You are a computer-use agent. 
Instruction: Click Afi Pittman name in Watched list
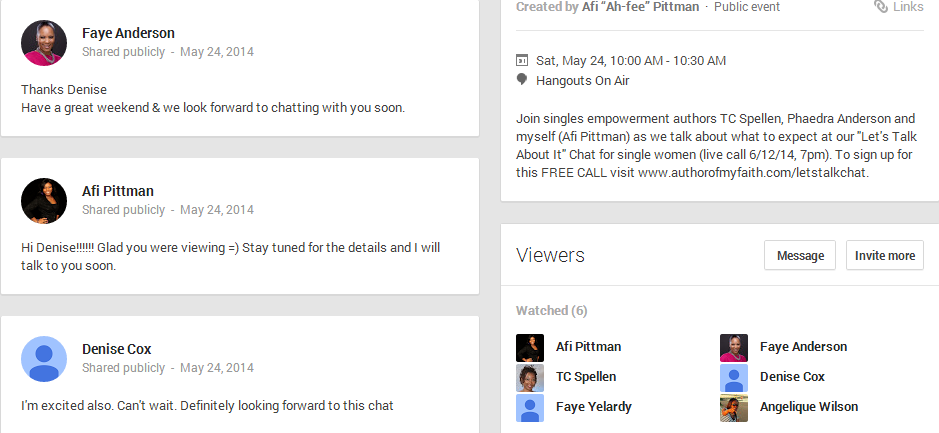(589, 347)
